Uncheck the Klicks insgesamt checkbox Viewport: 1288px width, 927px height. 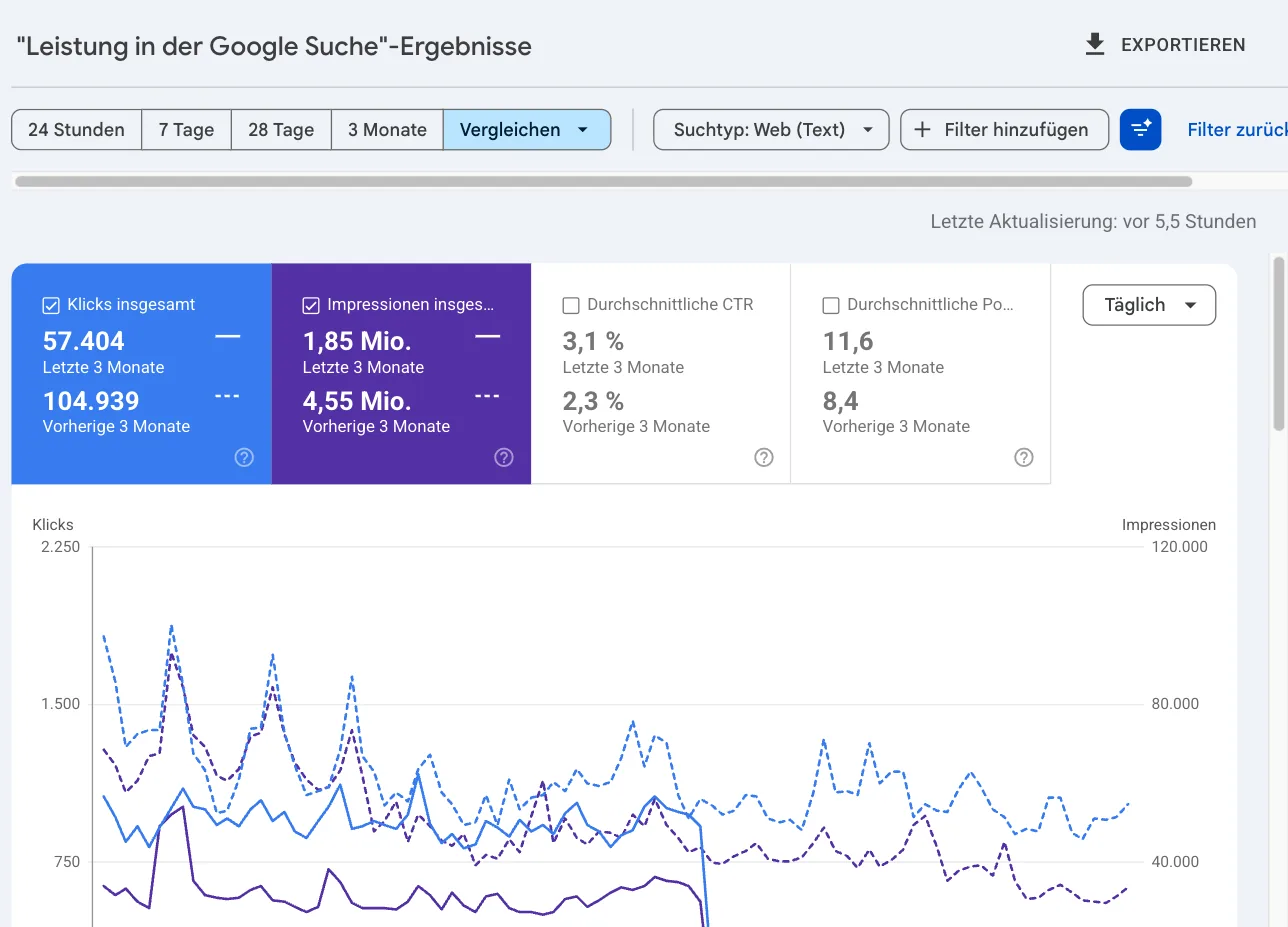point(51,305)
